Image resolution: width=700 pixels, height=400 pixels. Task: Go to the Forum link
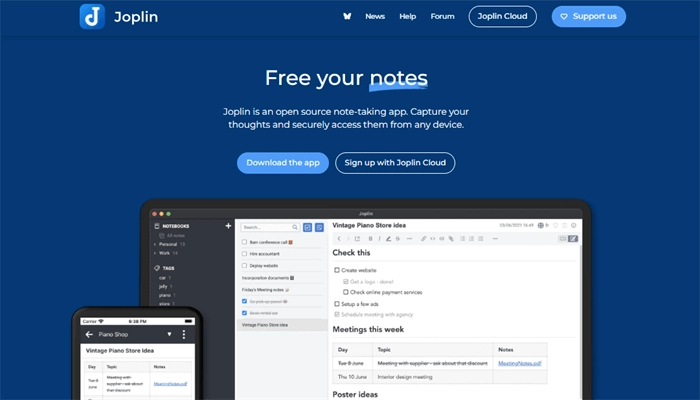click(442, 16)
